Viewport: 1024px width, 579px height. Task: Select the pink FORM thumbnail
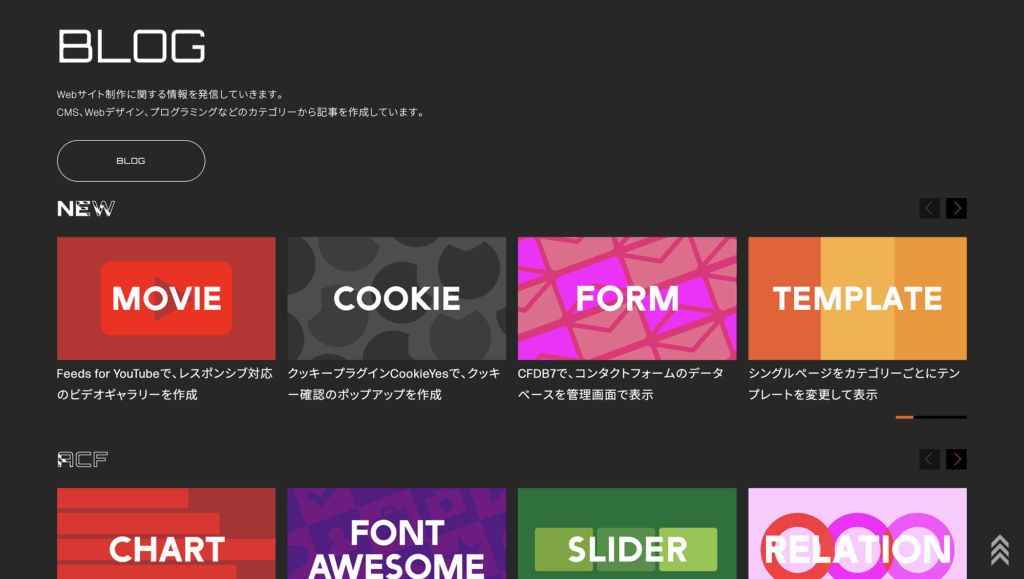click(x=627, y=298)
